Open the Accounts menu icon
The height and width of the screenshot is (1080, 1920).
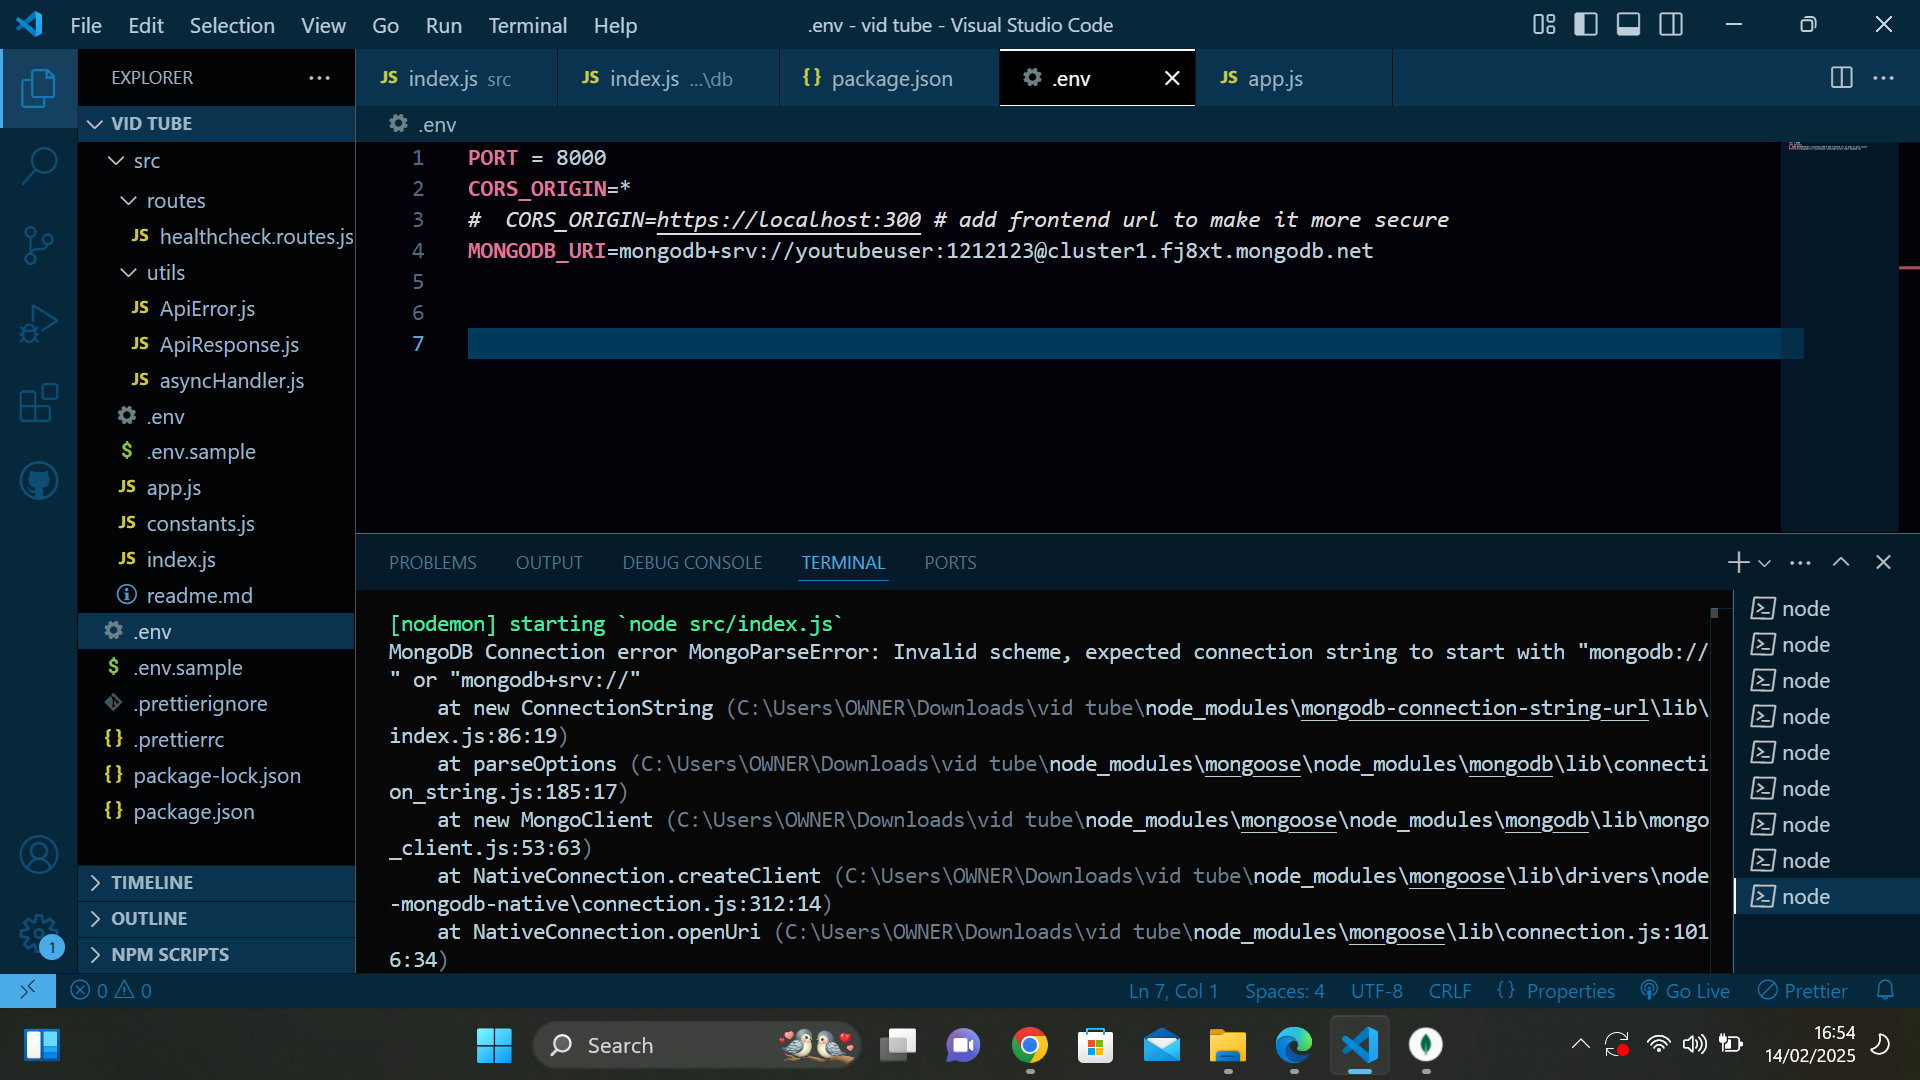[x=39, y=855]
